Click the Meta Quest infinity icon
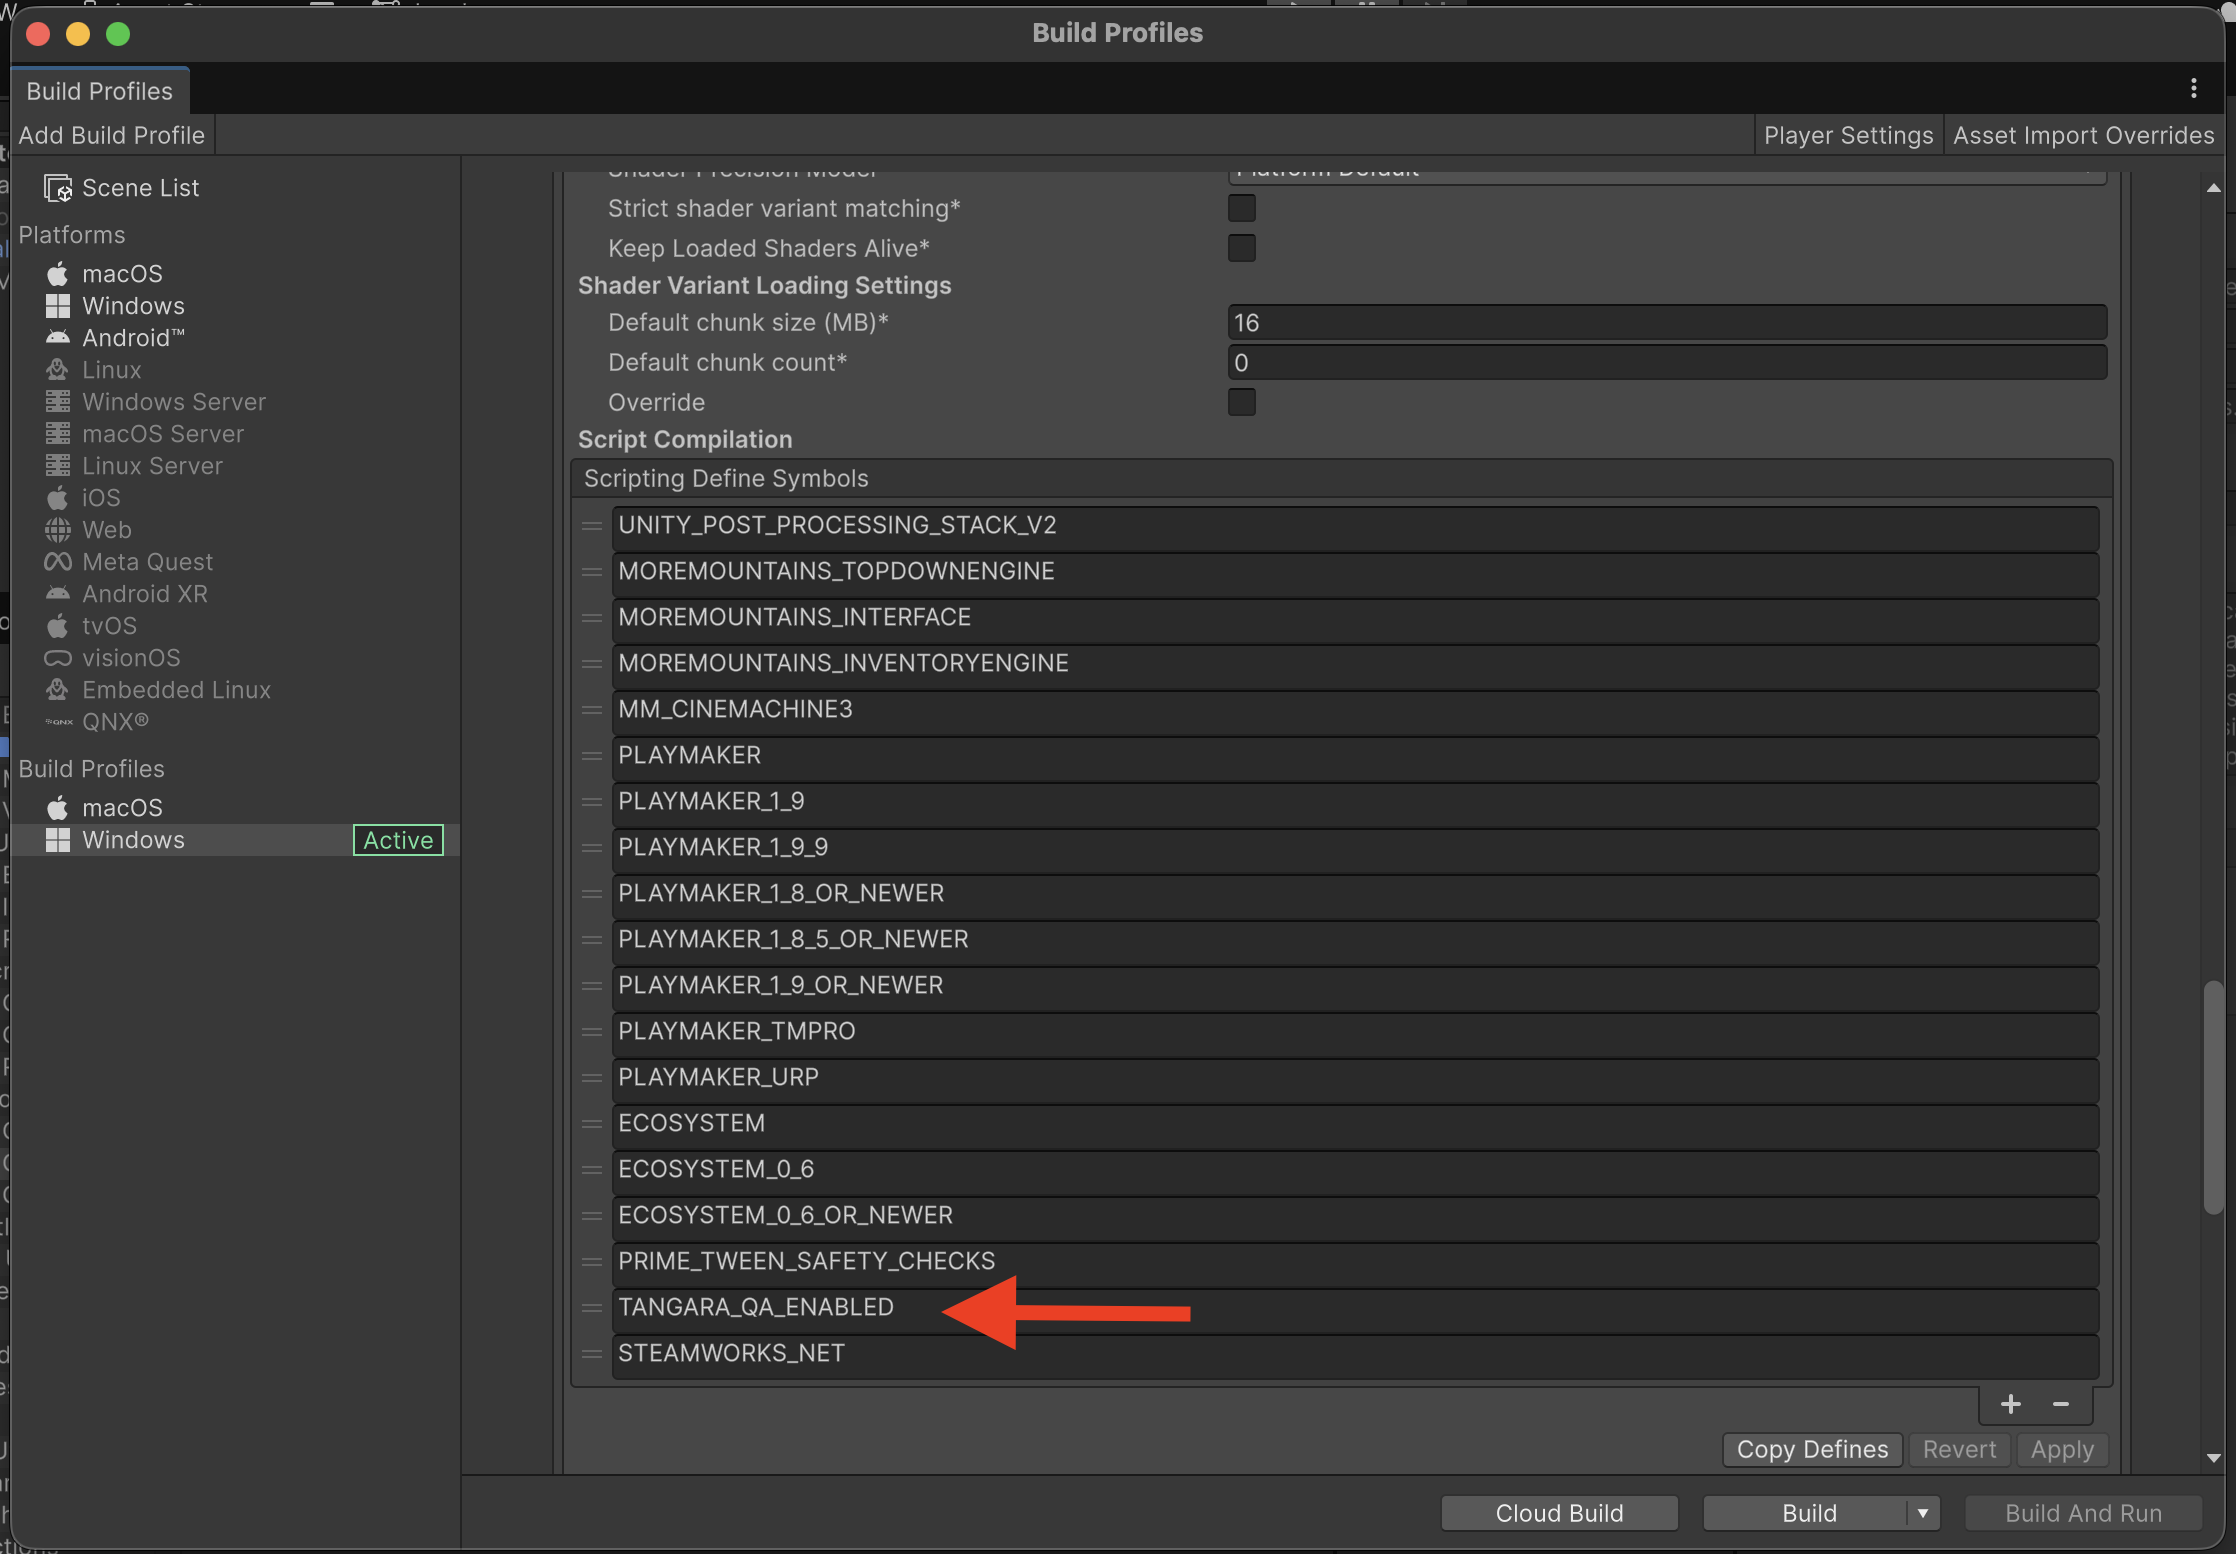The height and width of the screenshot is (1554, 2236). (x=58, y=561)
